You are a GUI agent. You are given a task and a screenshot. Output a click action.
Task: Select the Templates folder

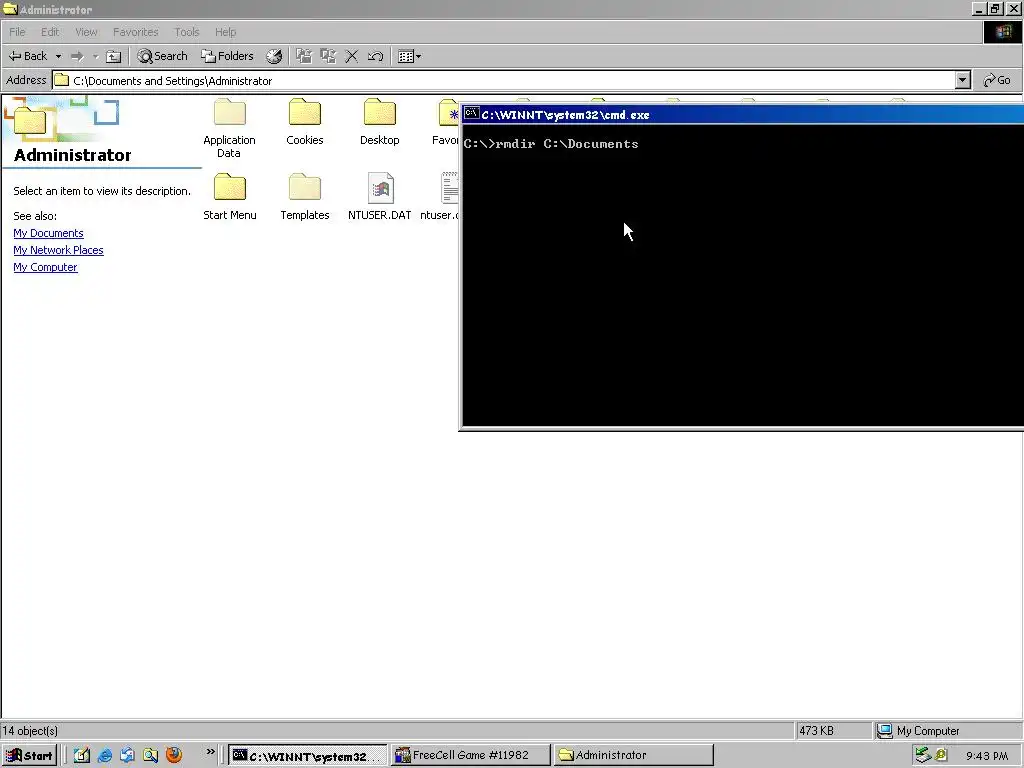[305, 197]
